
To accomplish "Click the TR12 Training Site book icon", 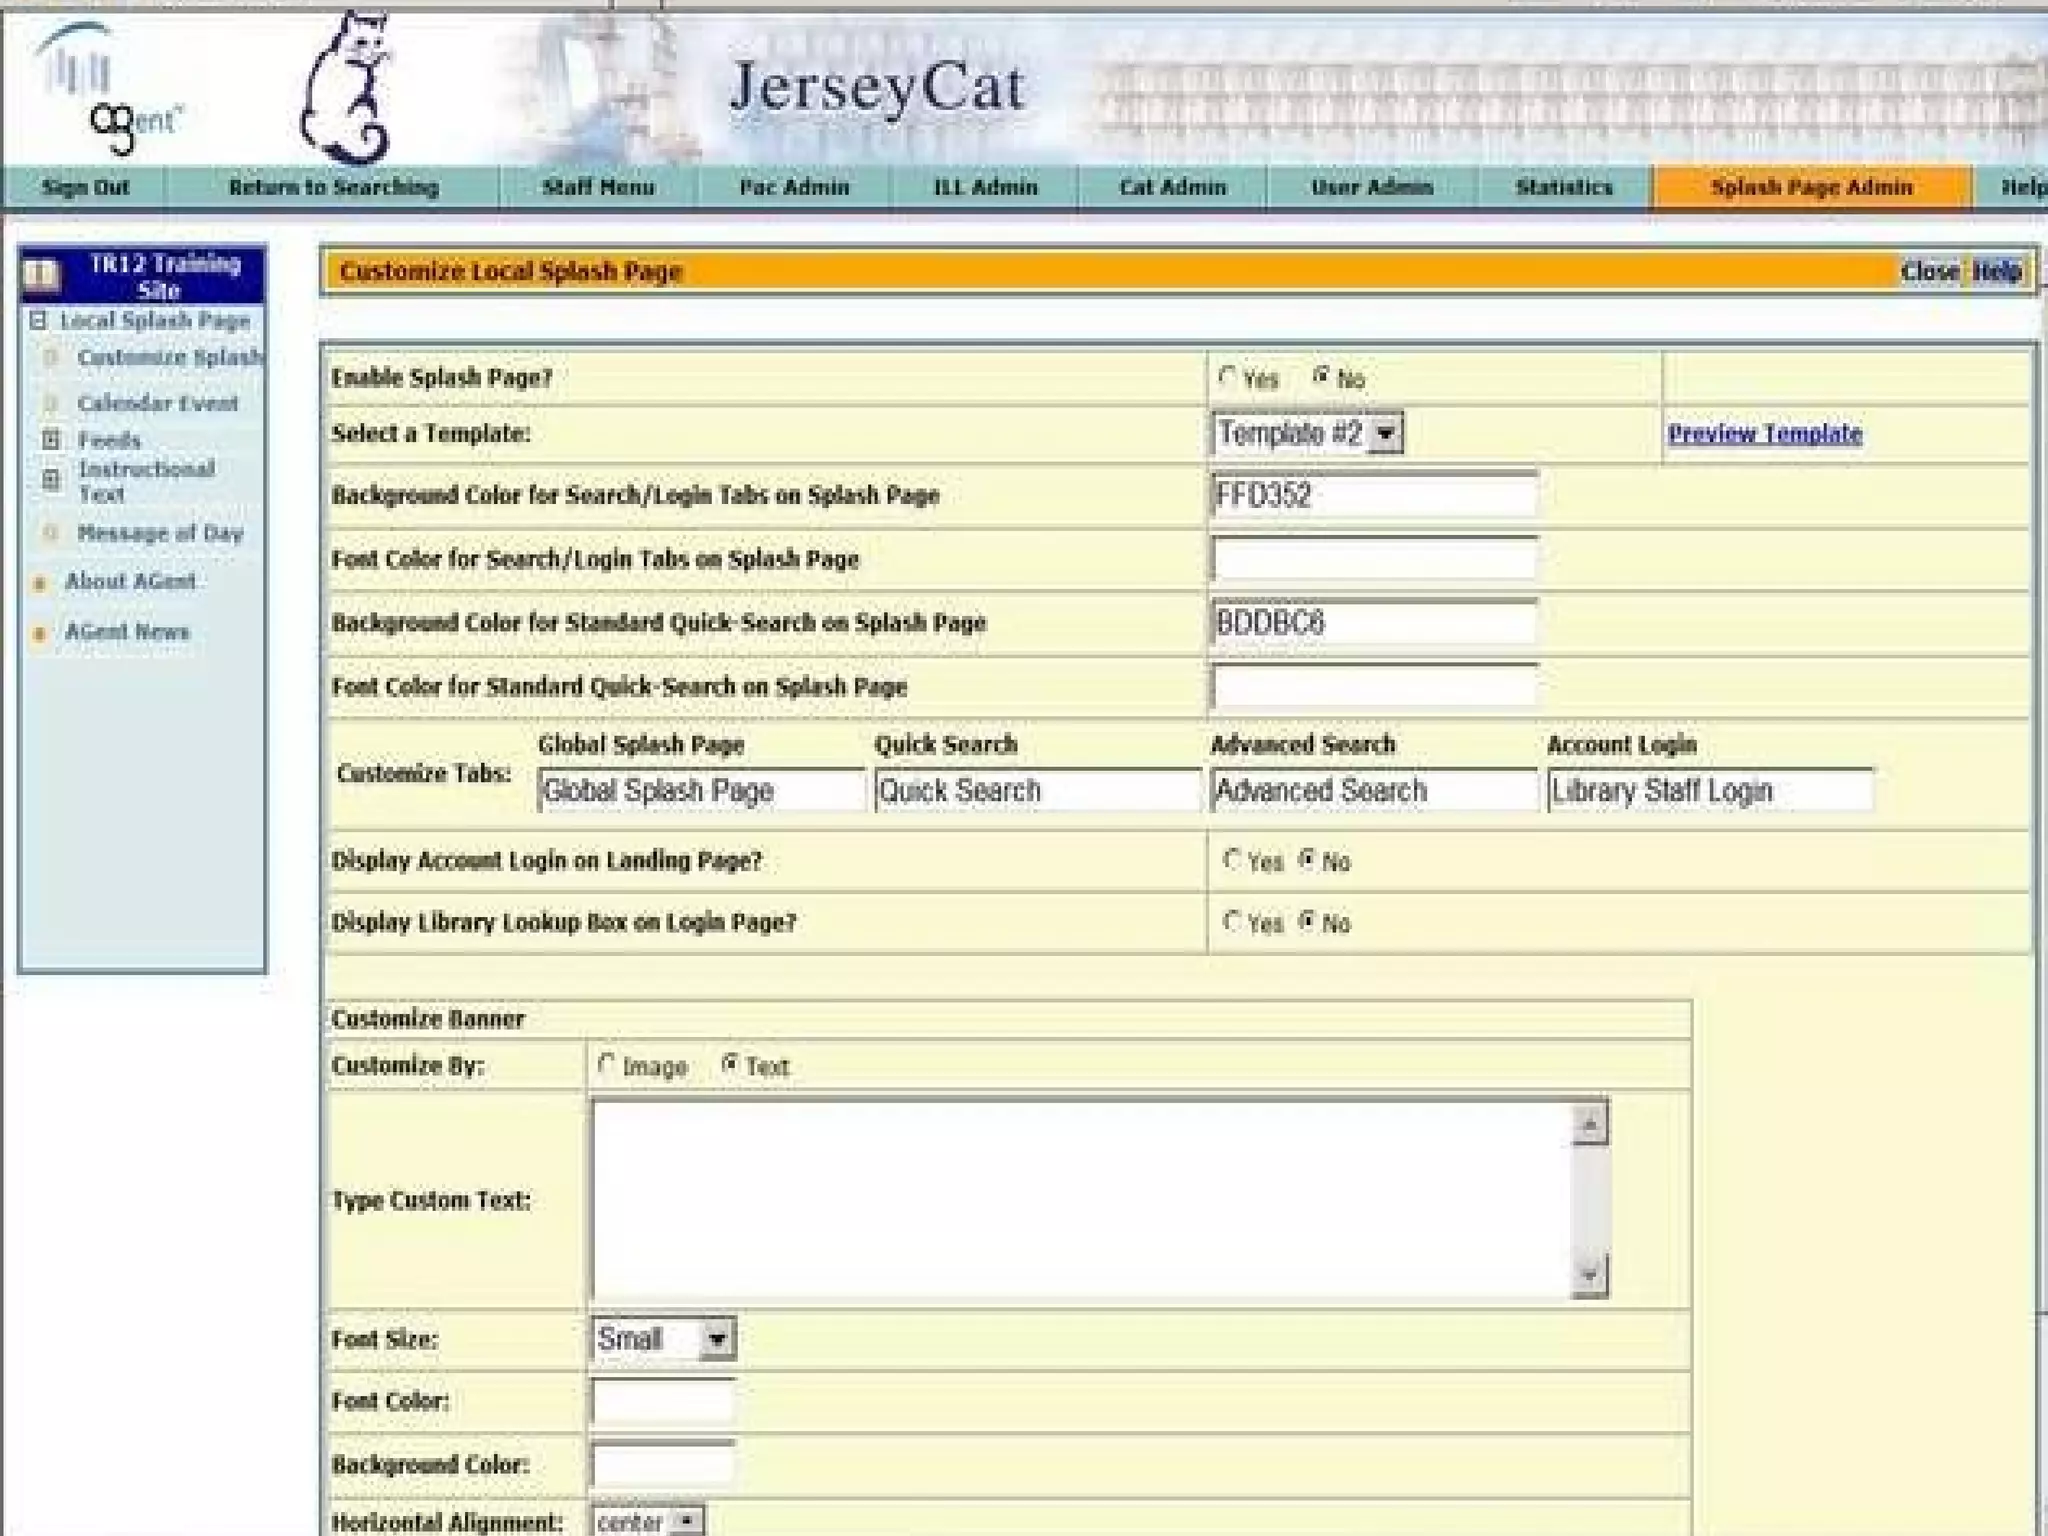I will pos(42,275).
